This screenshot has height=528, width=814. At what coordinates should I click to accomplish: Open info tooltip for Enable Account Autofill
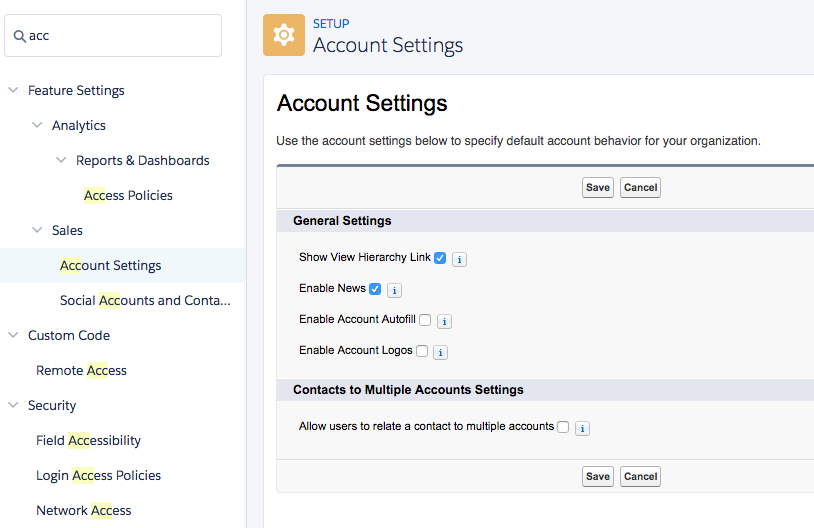coord(444,321)
